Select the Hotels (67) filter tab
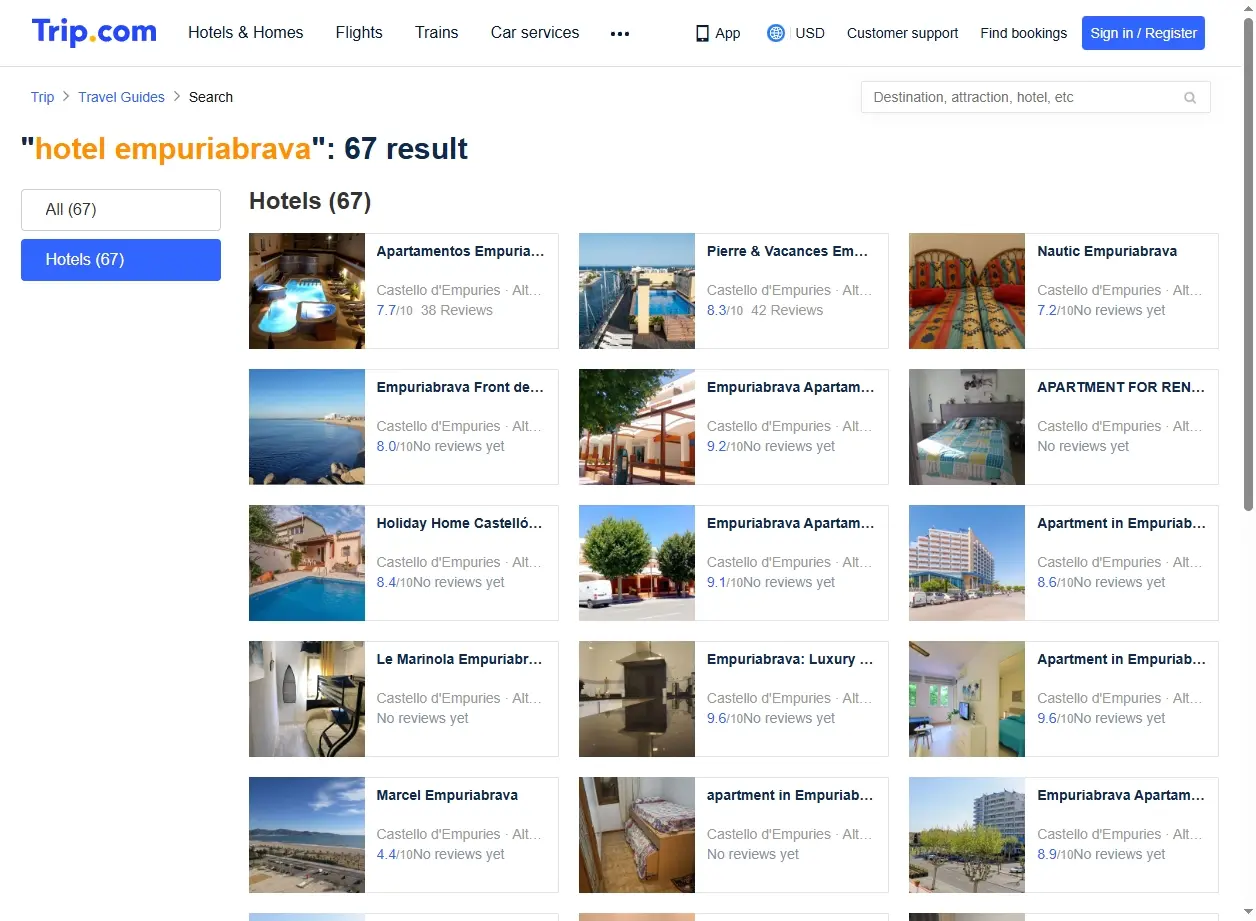Viewport: 1256px width, 921px height. click(121, 260)
